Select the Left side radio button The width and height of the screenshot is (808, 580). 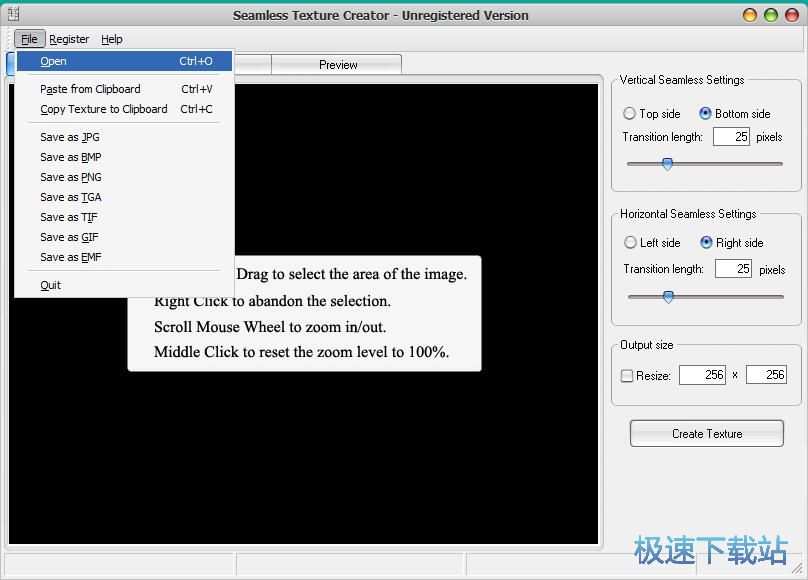point(630,243)
